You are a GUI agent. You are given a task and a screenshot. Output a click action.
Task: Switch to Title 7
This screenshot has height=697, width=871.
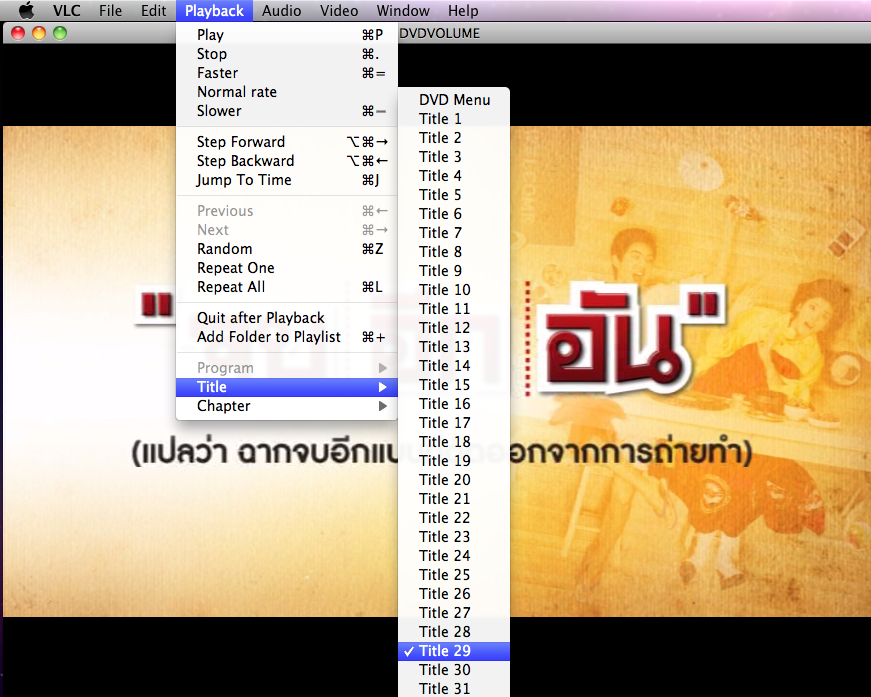[454, 233]
